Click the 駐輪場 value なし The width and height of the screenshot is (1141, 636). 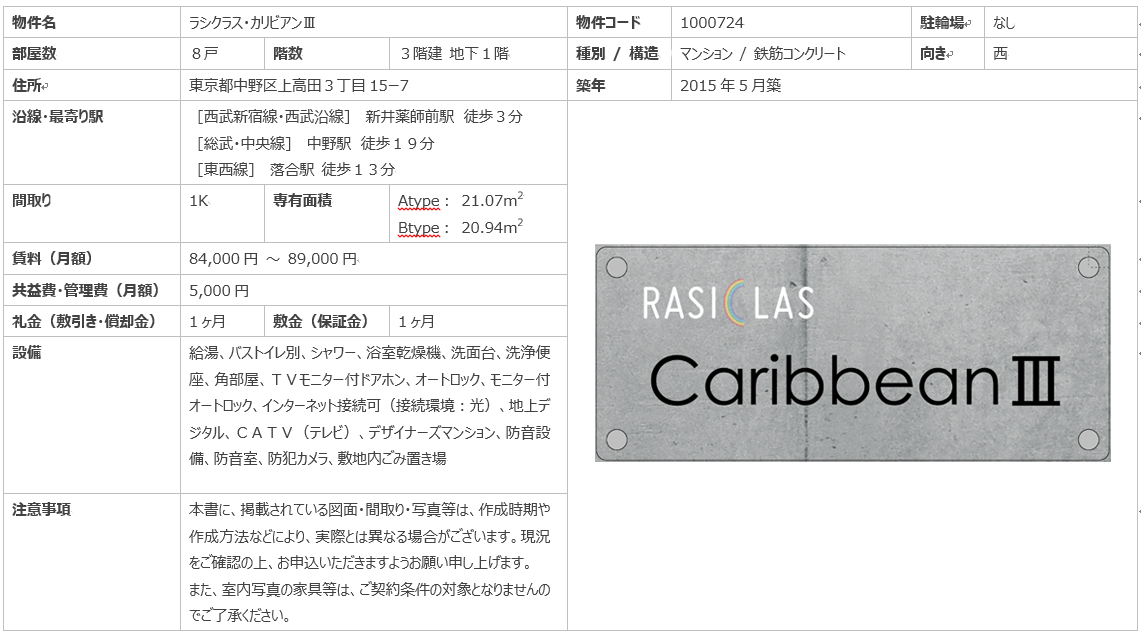(1004, 22)
